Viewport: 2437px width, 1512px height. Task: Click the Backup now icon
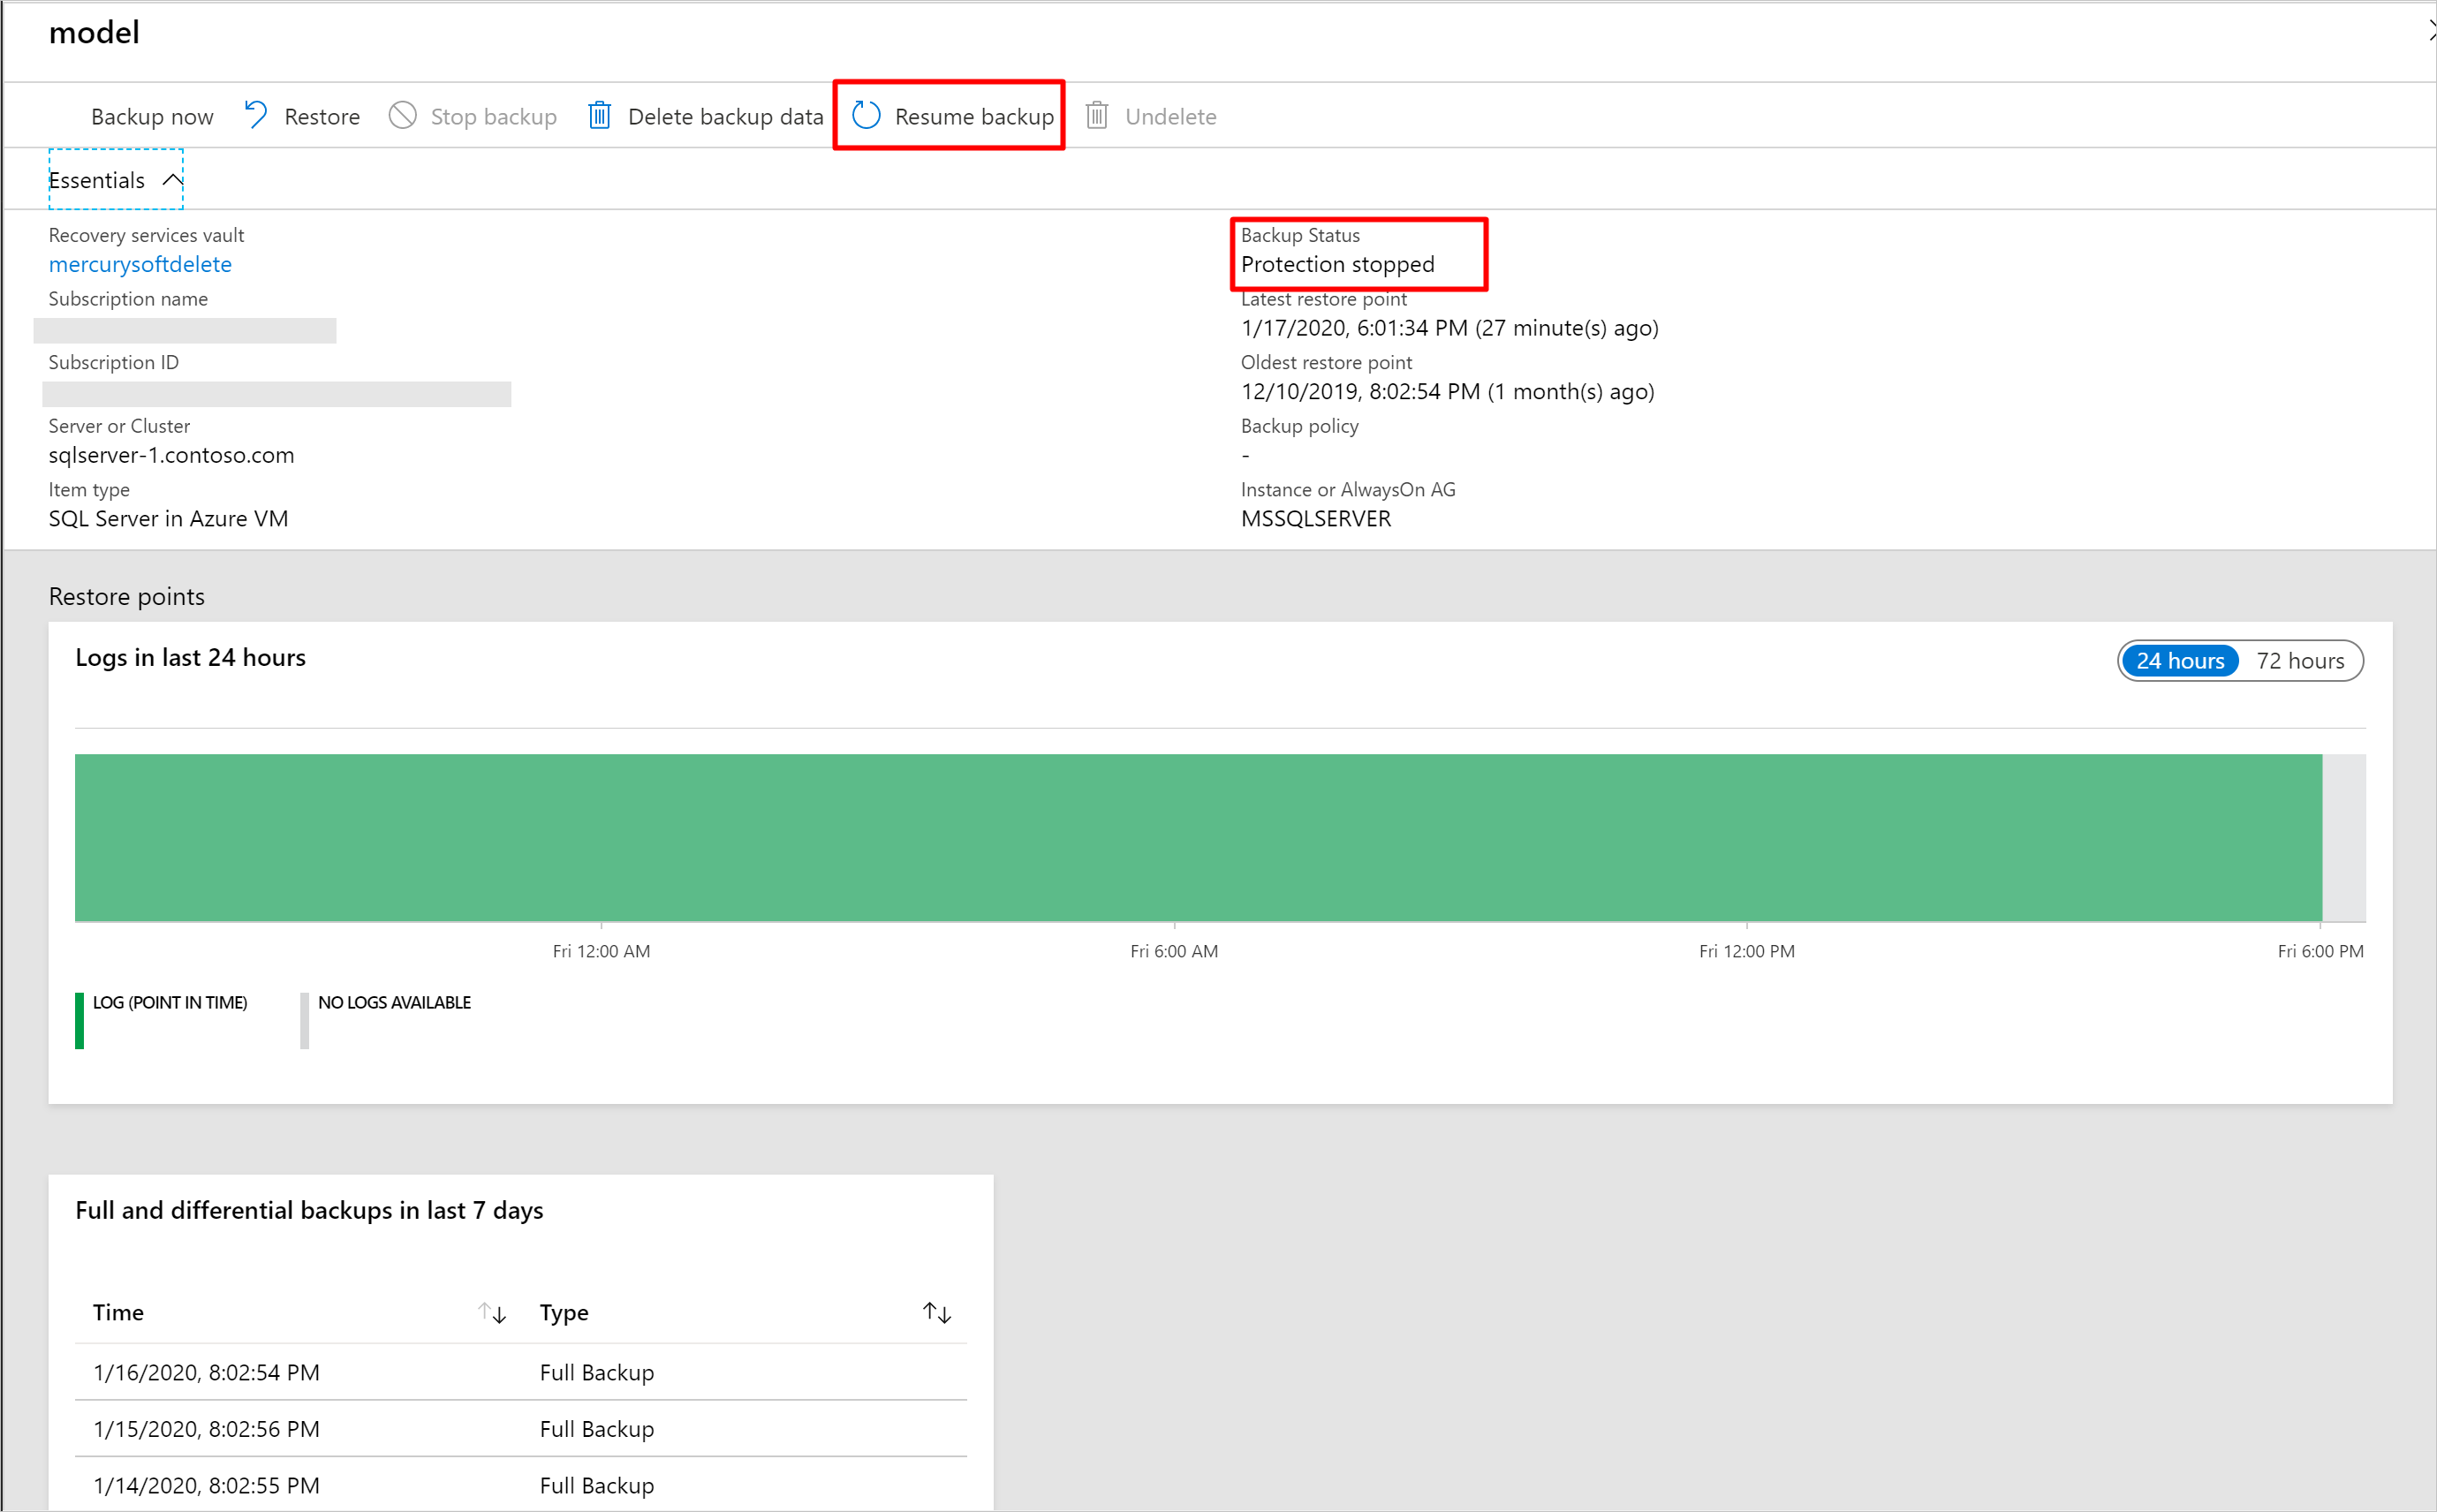(152, 115)
